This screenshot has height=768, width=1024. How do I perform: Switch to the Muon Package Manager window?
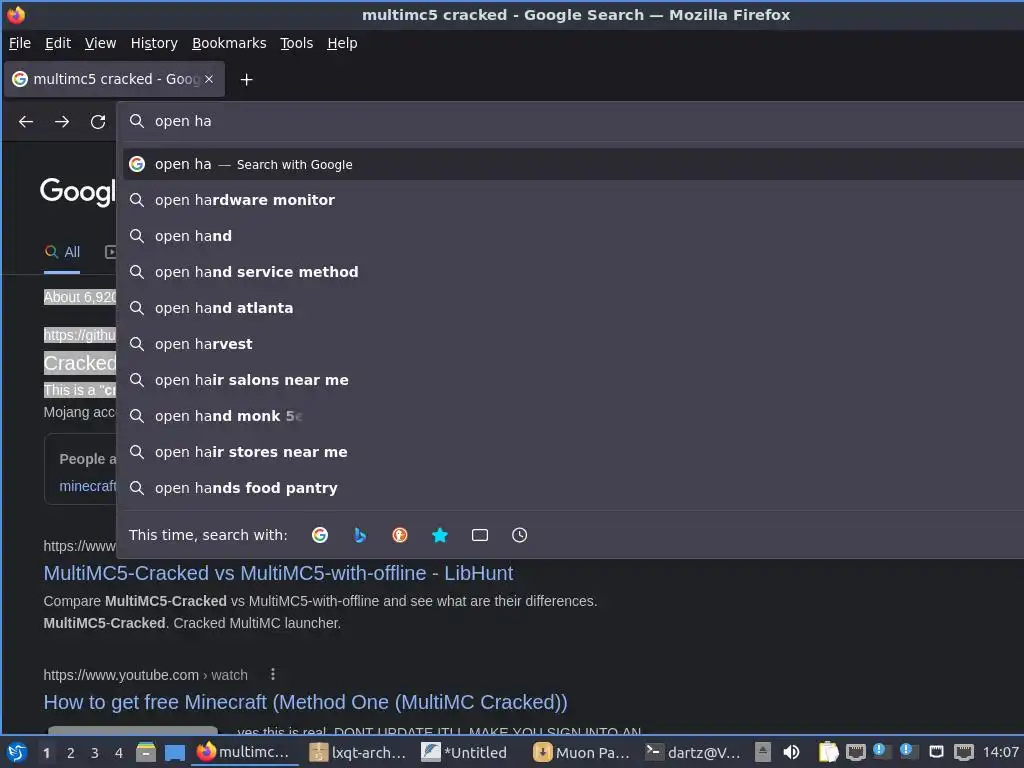582,752
